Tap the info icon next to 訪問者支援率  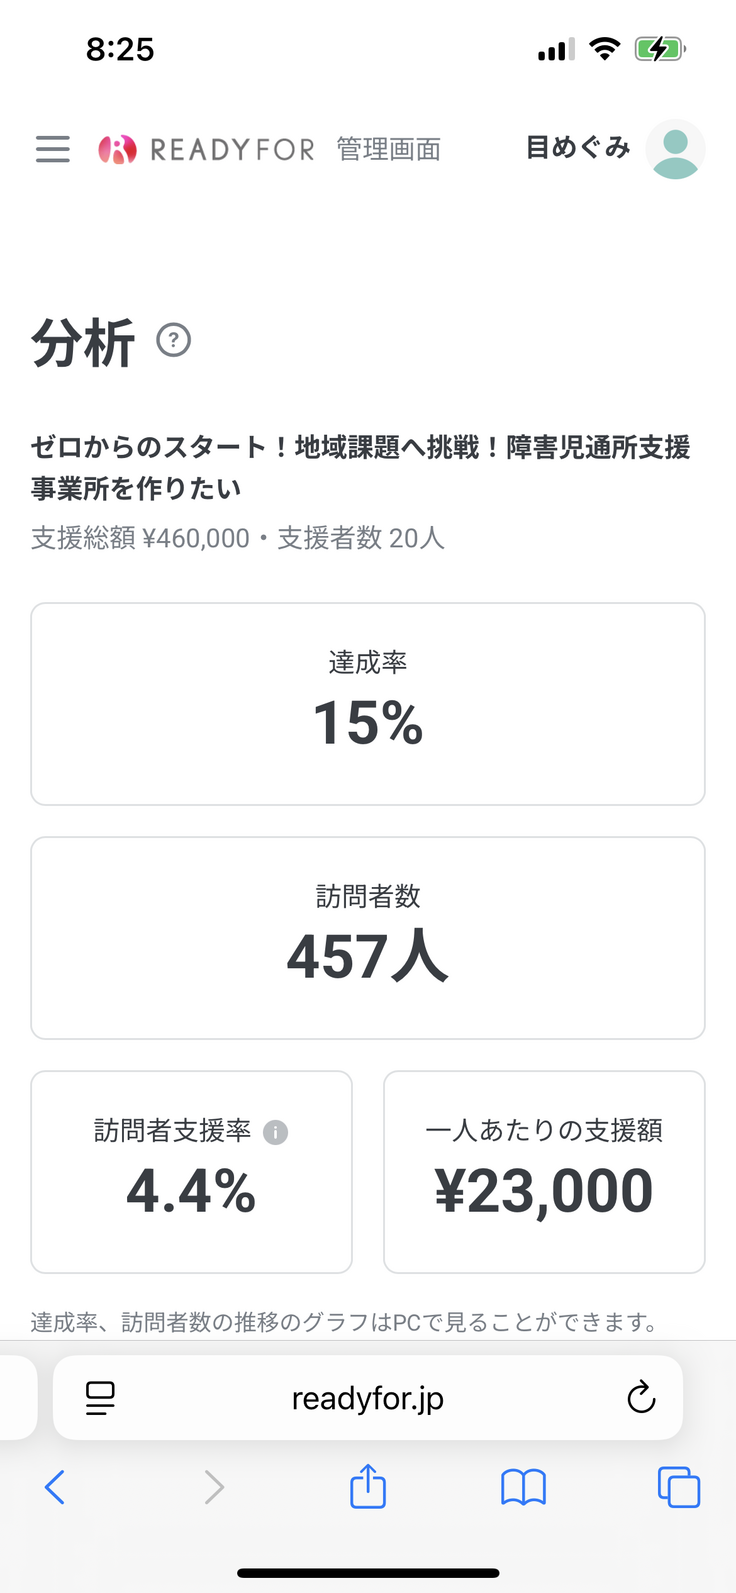click(275, 1132)
